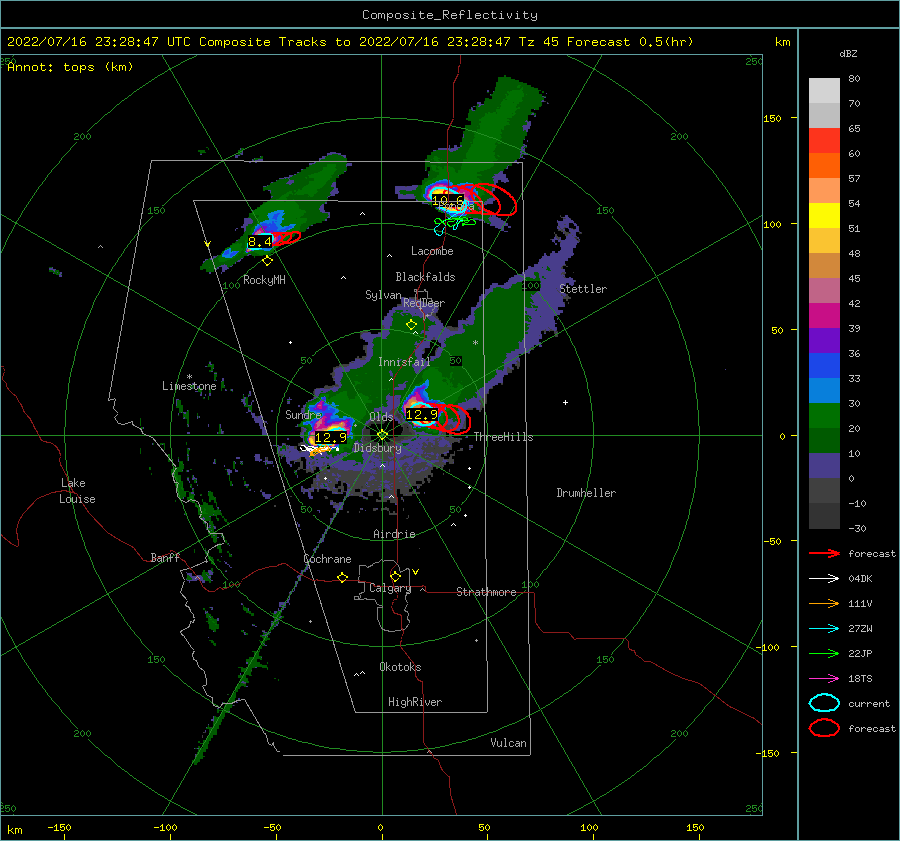This screenshot has width=900, height=841.
Task: Click the ThreeHills label
Action: click(503, 437)
